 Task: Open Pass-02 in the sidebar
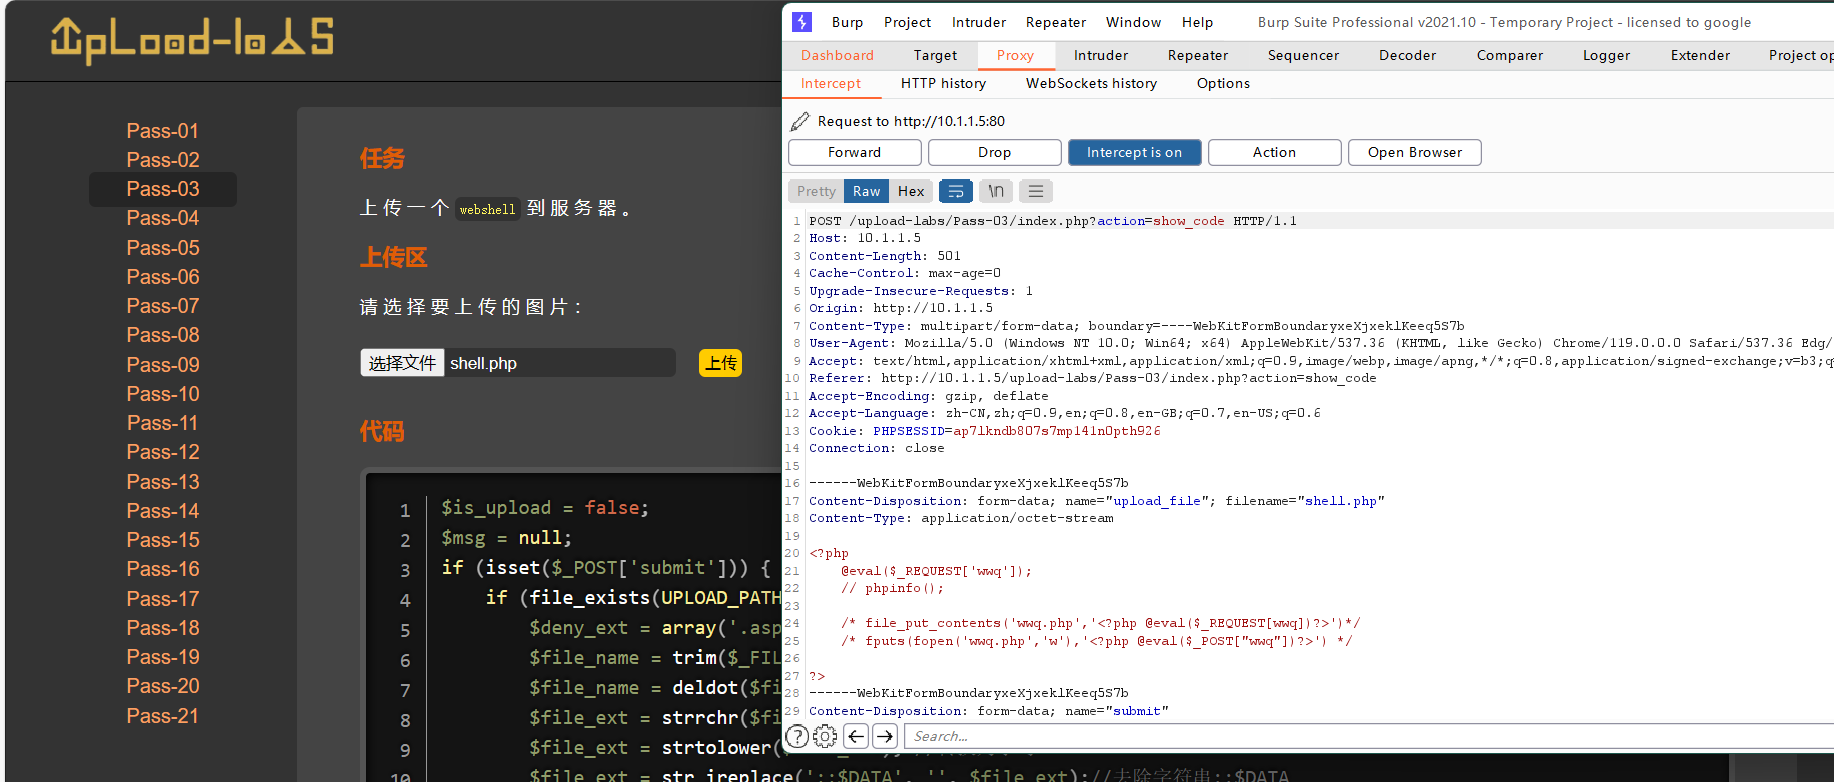[162, 160]
